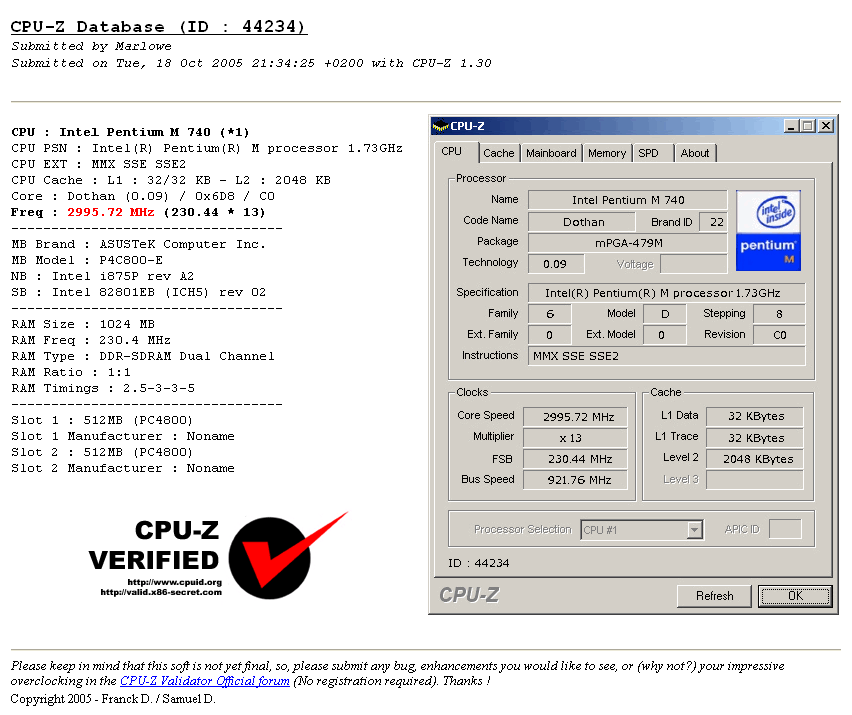Click the FSB value 230.44 MHz
Viewport: 852px width, 715px height.
tap(575, 459)
